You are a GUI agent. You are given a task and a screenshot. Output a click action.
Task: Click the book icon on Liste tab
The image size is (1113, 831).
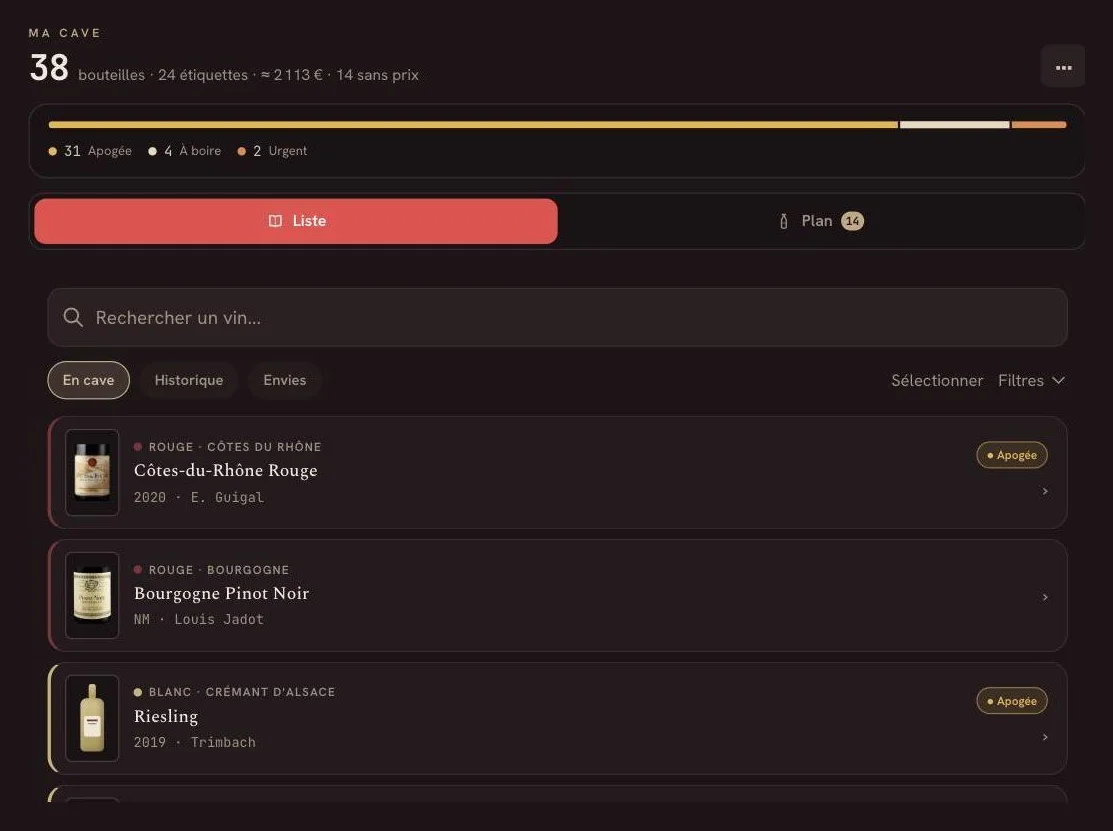(275, 221)
